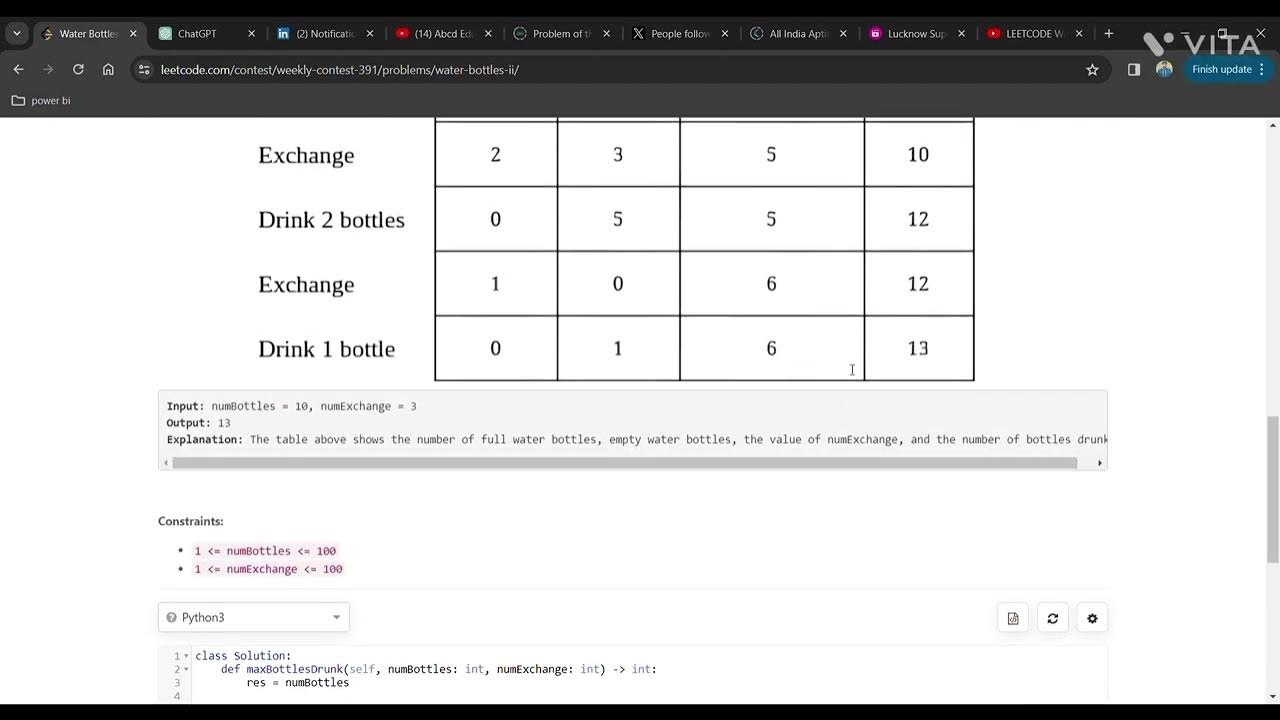Switch to the LinkedIn Notifications tab
The height and width of the screenshot is (720, 1280).
tap(325, 33)
